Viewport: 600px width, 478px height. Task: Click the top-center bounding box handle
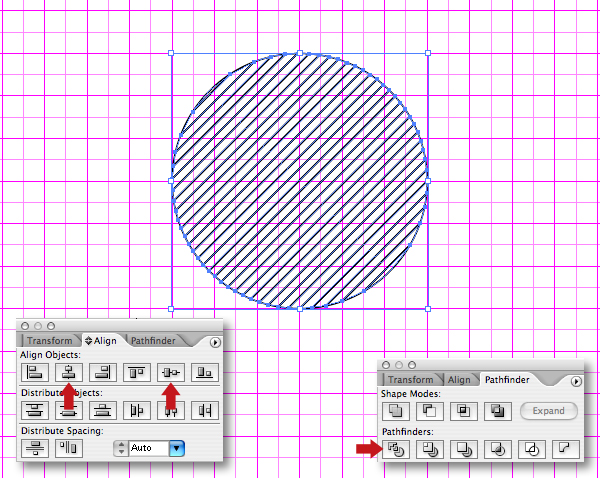(300, 53)
